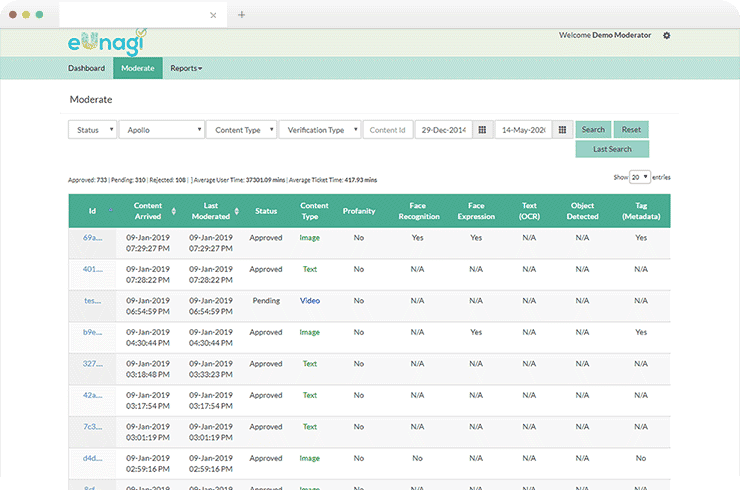740x490 pixels.
Task: Open record with Id 401...
Action: point(92,270)
